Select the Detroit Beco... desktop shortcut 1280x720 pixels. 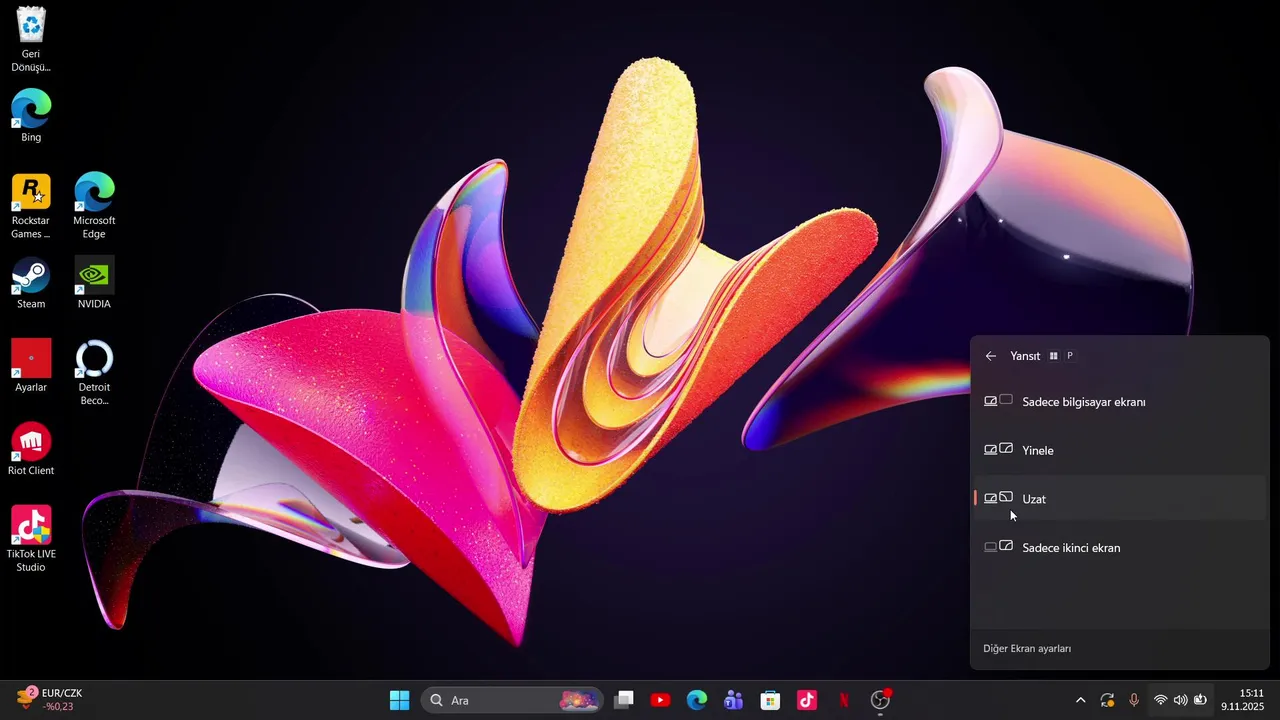click(94, 373)
